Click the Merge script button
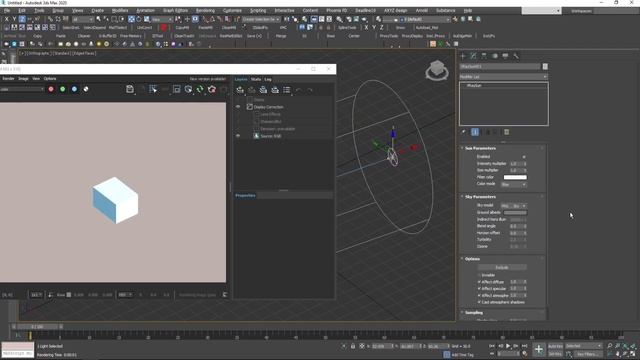640x360 pixels. click(x=281, y=36)
